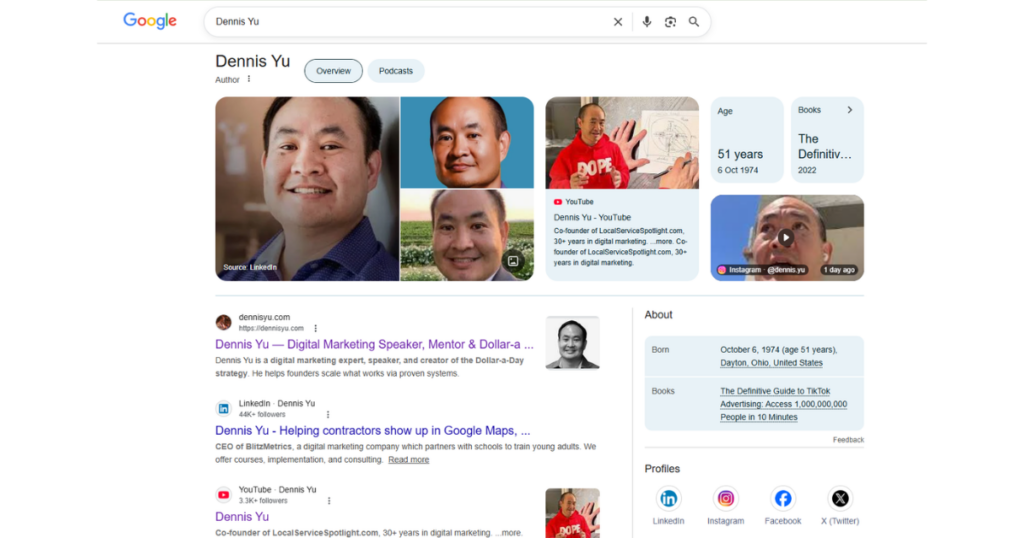
Task: Open the YouTube card red hoodie thumbnail
Action: click(x=622, y=143)
